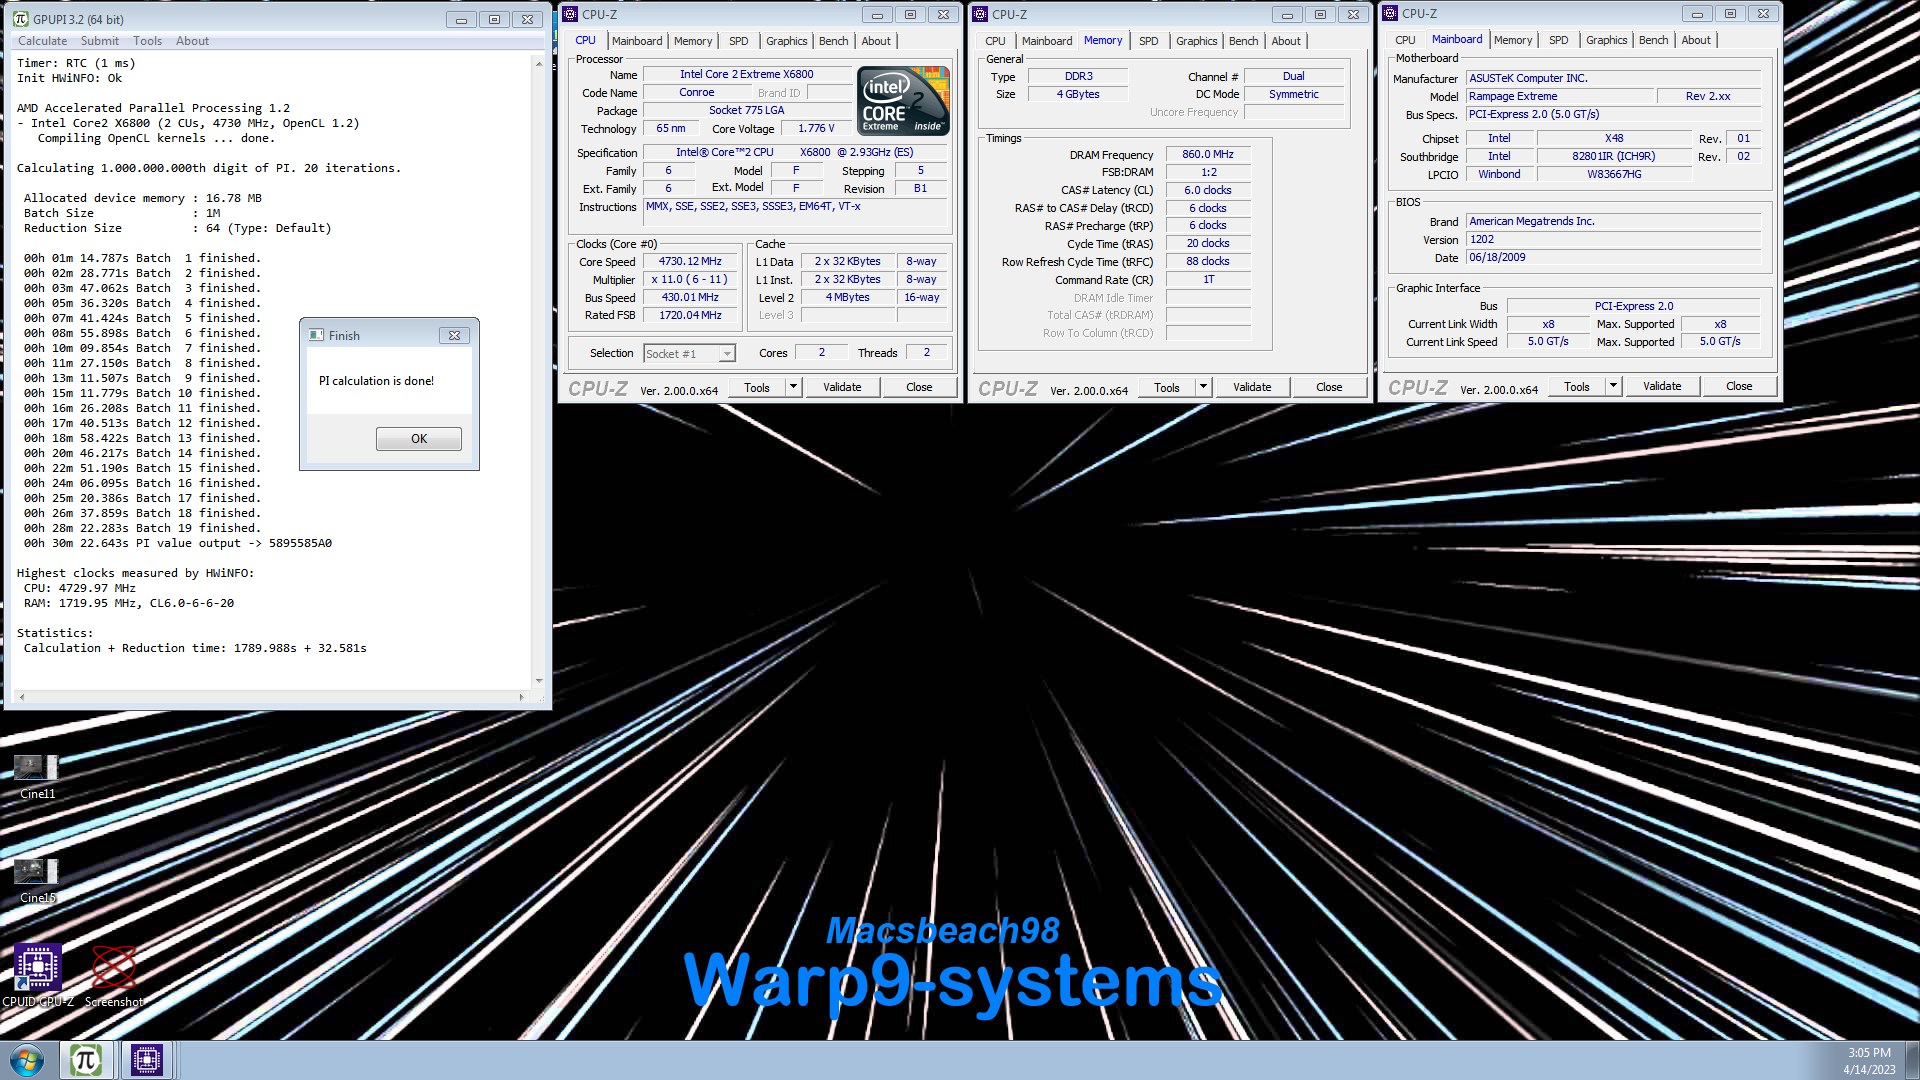Screen dimensions: 1920x1080
Task: Click the BIOS Date 06/18/2009 field
Action: [1613, 257]
